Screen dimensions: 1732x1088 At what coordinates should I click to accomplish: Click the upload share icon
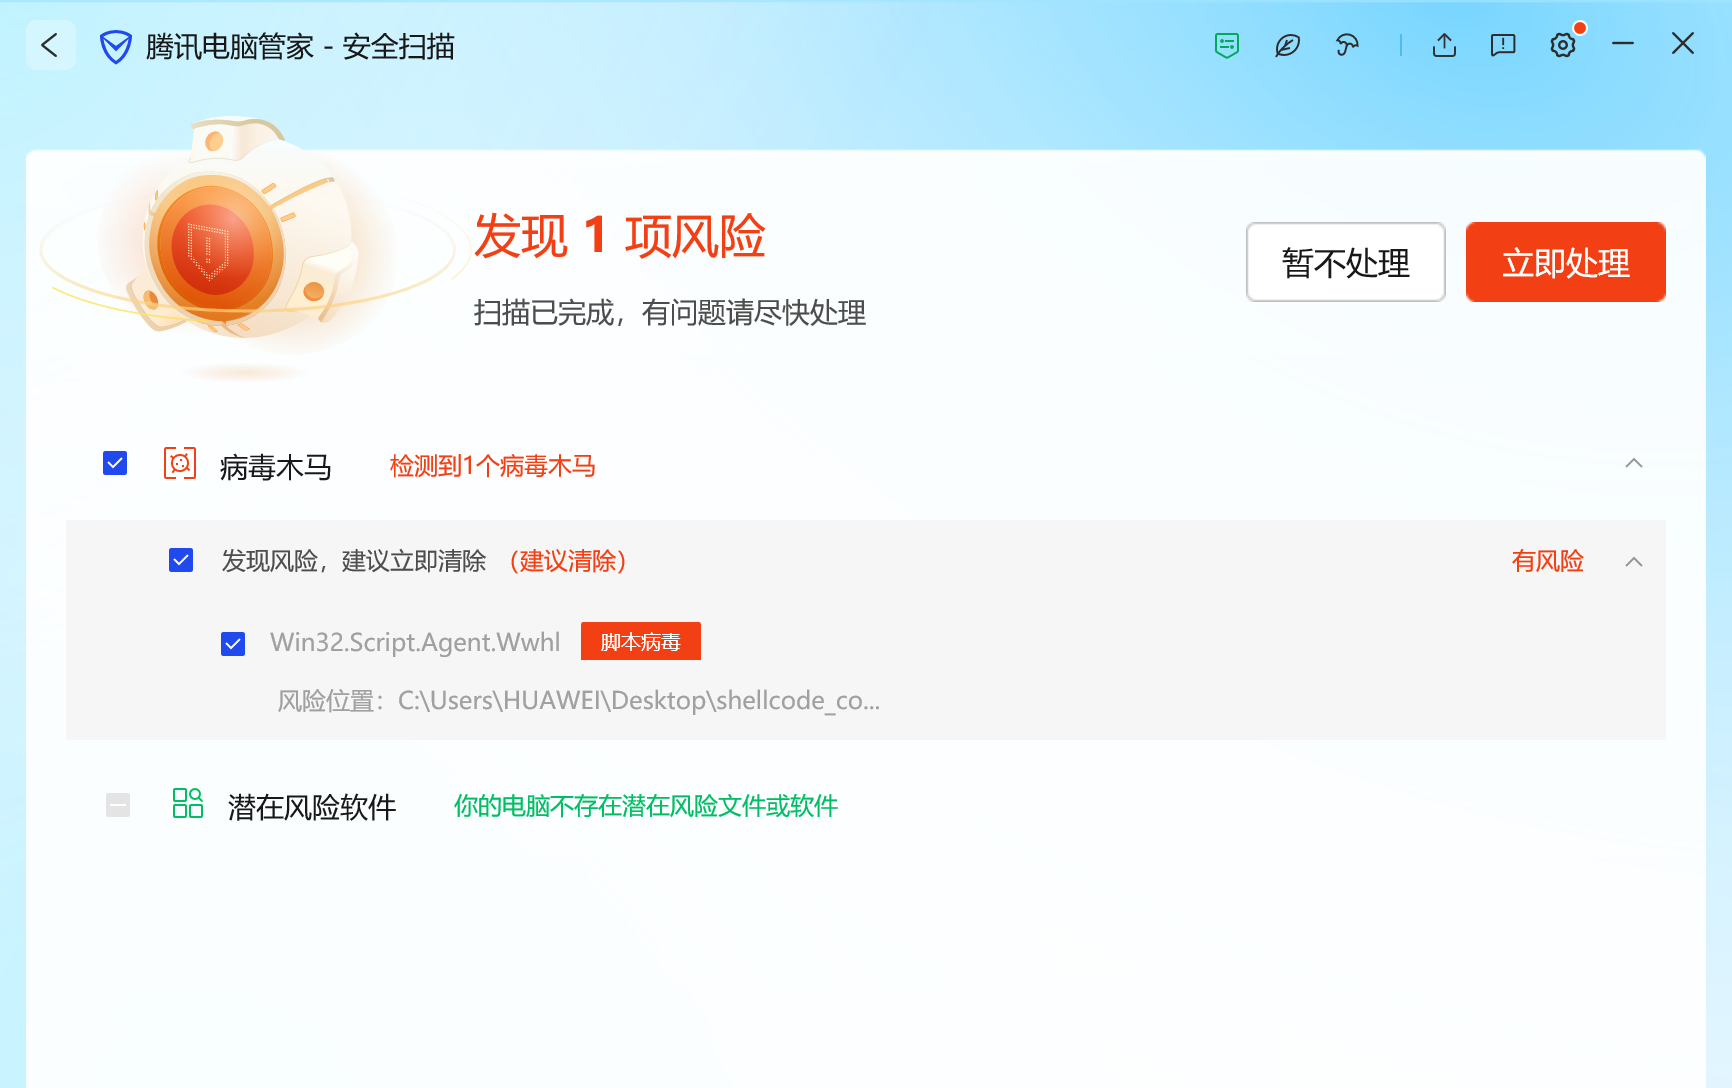[1444, 45]
